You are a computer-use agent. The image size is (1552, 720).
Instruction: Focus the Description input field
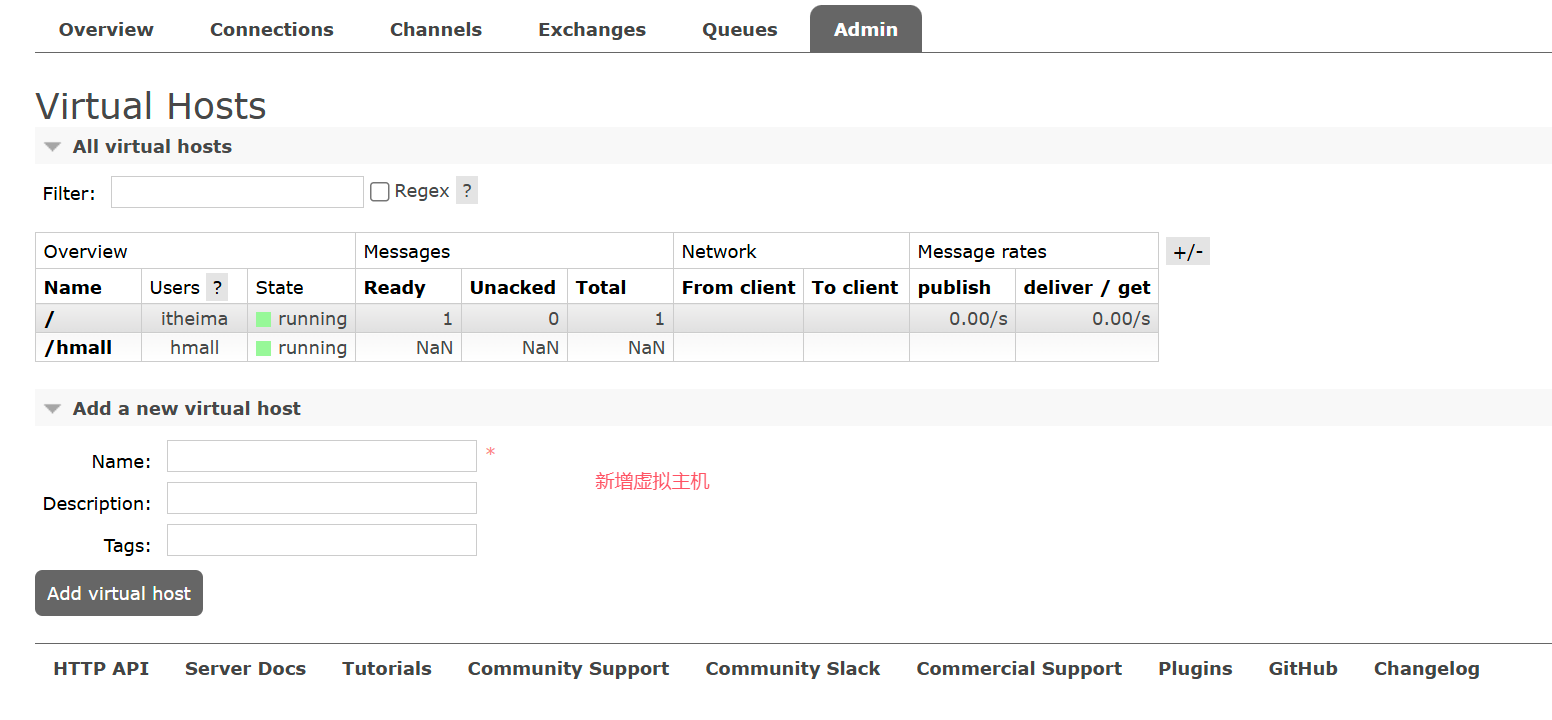pyautogui.click(x=321, y=498)
